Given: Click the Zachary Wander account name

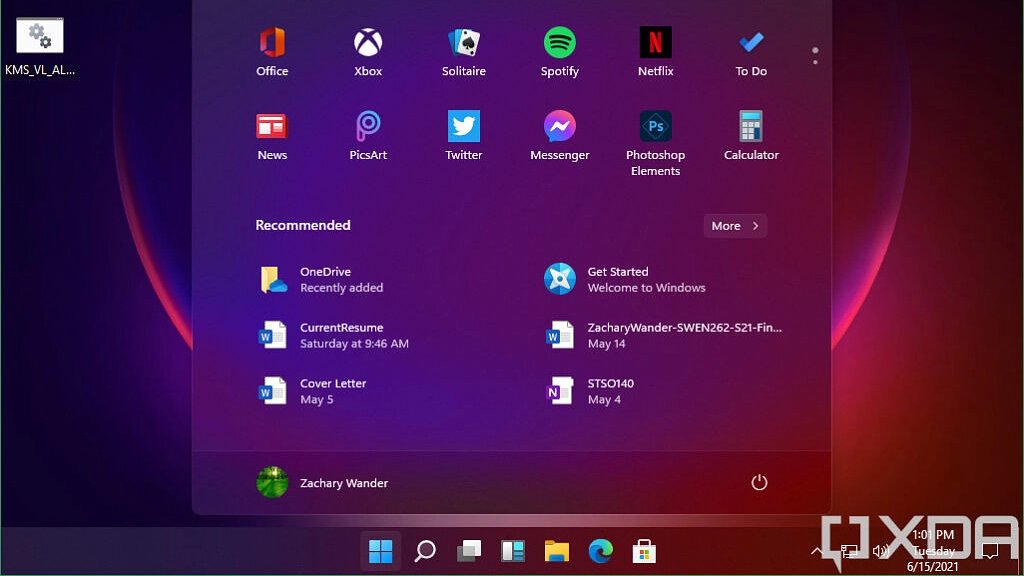Looking at the screenshot, I should [344, 483].
